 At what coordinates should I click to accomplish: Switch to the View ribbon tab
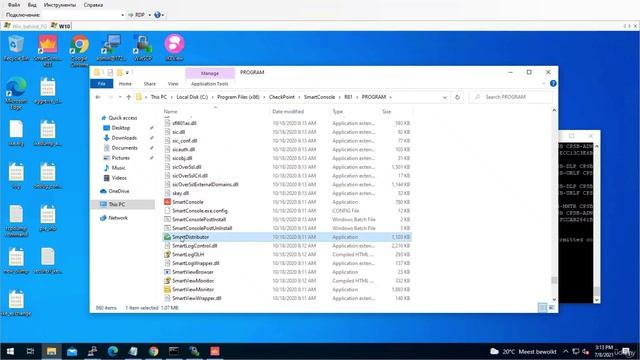pyautogui.click(x=173, y=84)
